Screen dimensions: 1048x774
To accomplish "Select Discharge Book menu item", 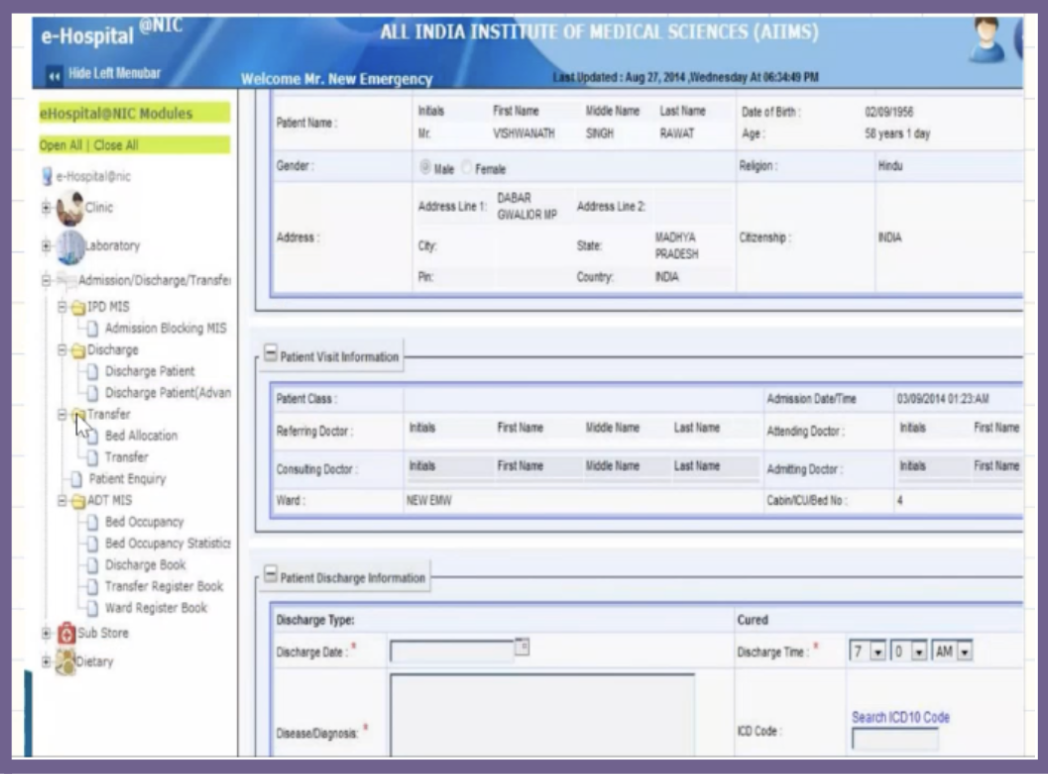I will click(145, 565).
